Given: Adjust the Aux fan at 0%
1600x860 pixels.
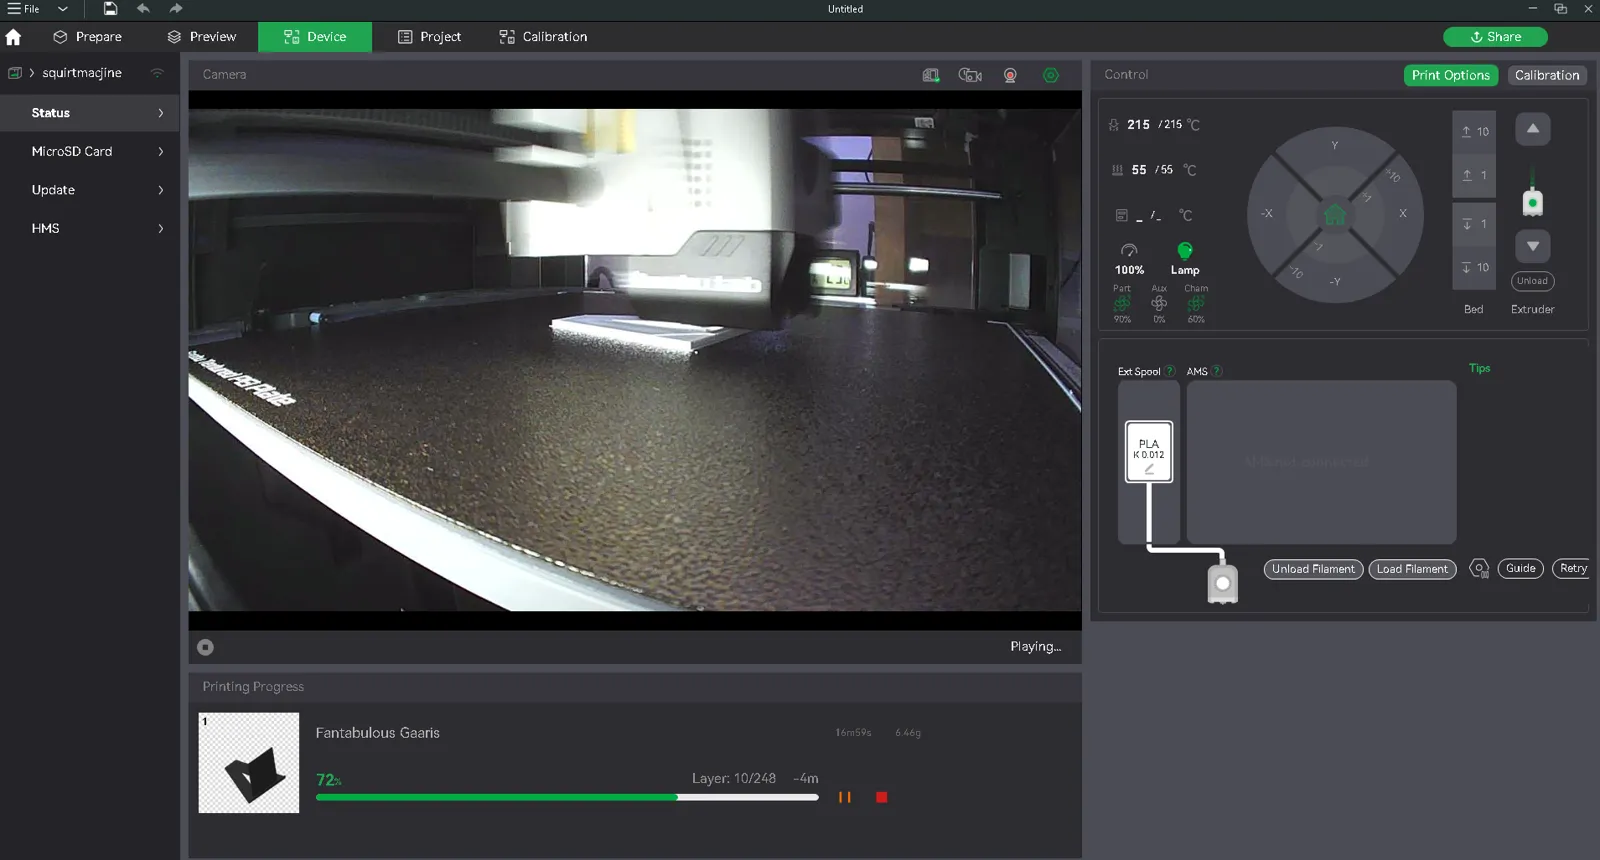Looking at the screenshot, I should pyautogui.click(x=1159, y=304).
